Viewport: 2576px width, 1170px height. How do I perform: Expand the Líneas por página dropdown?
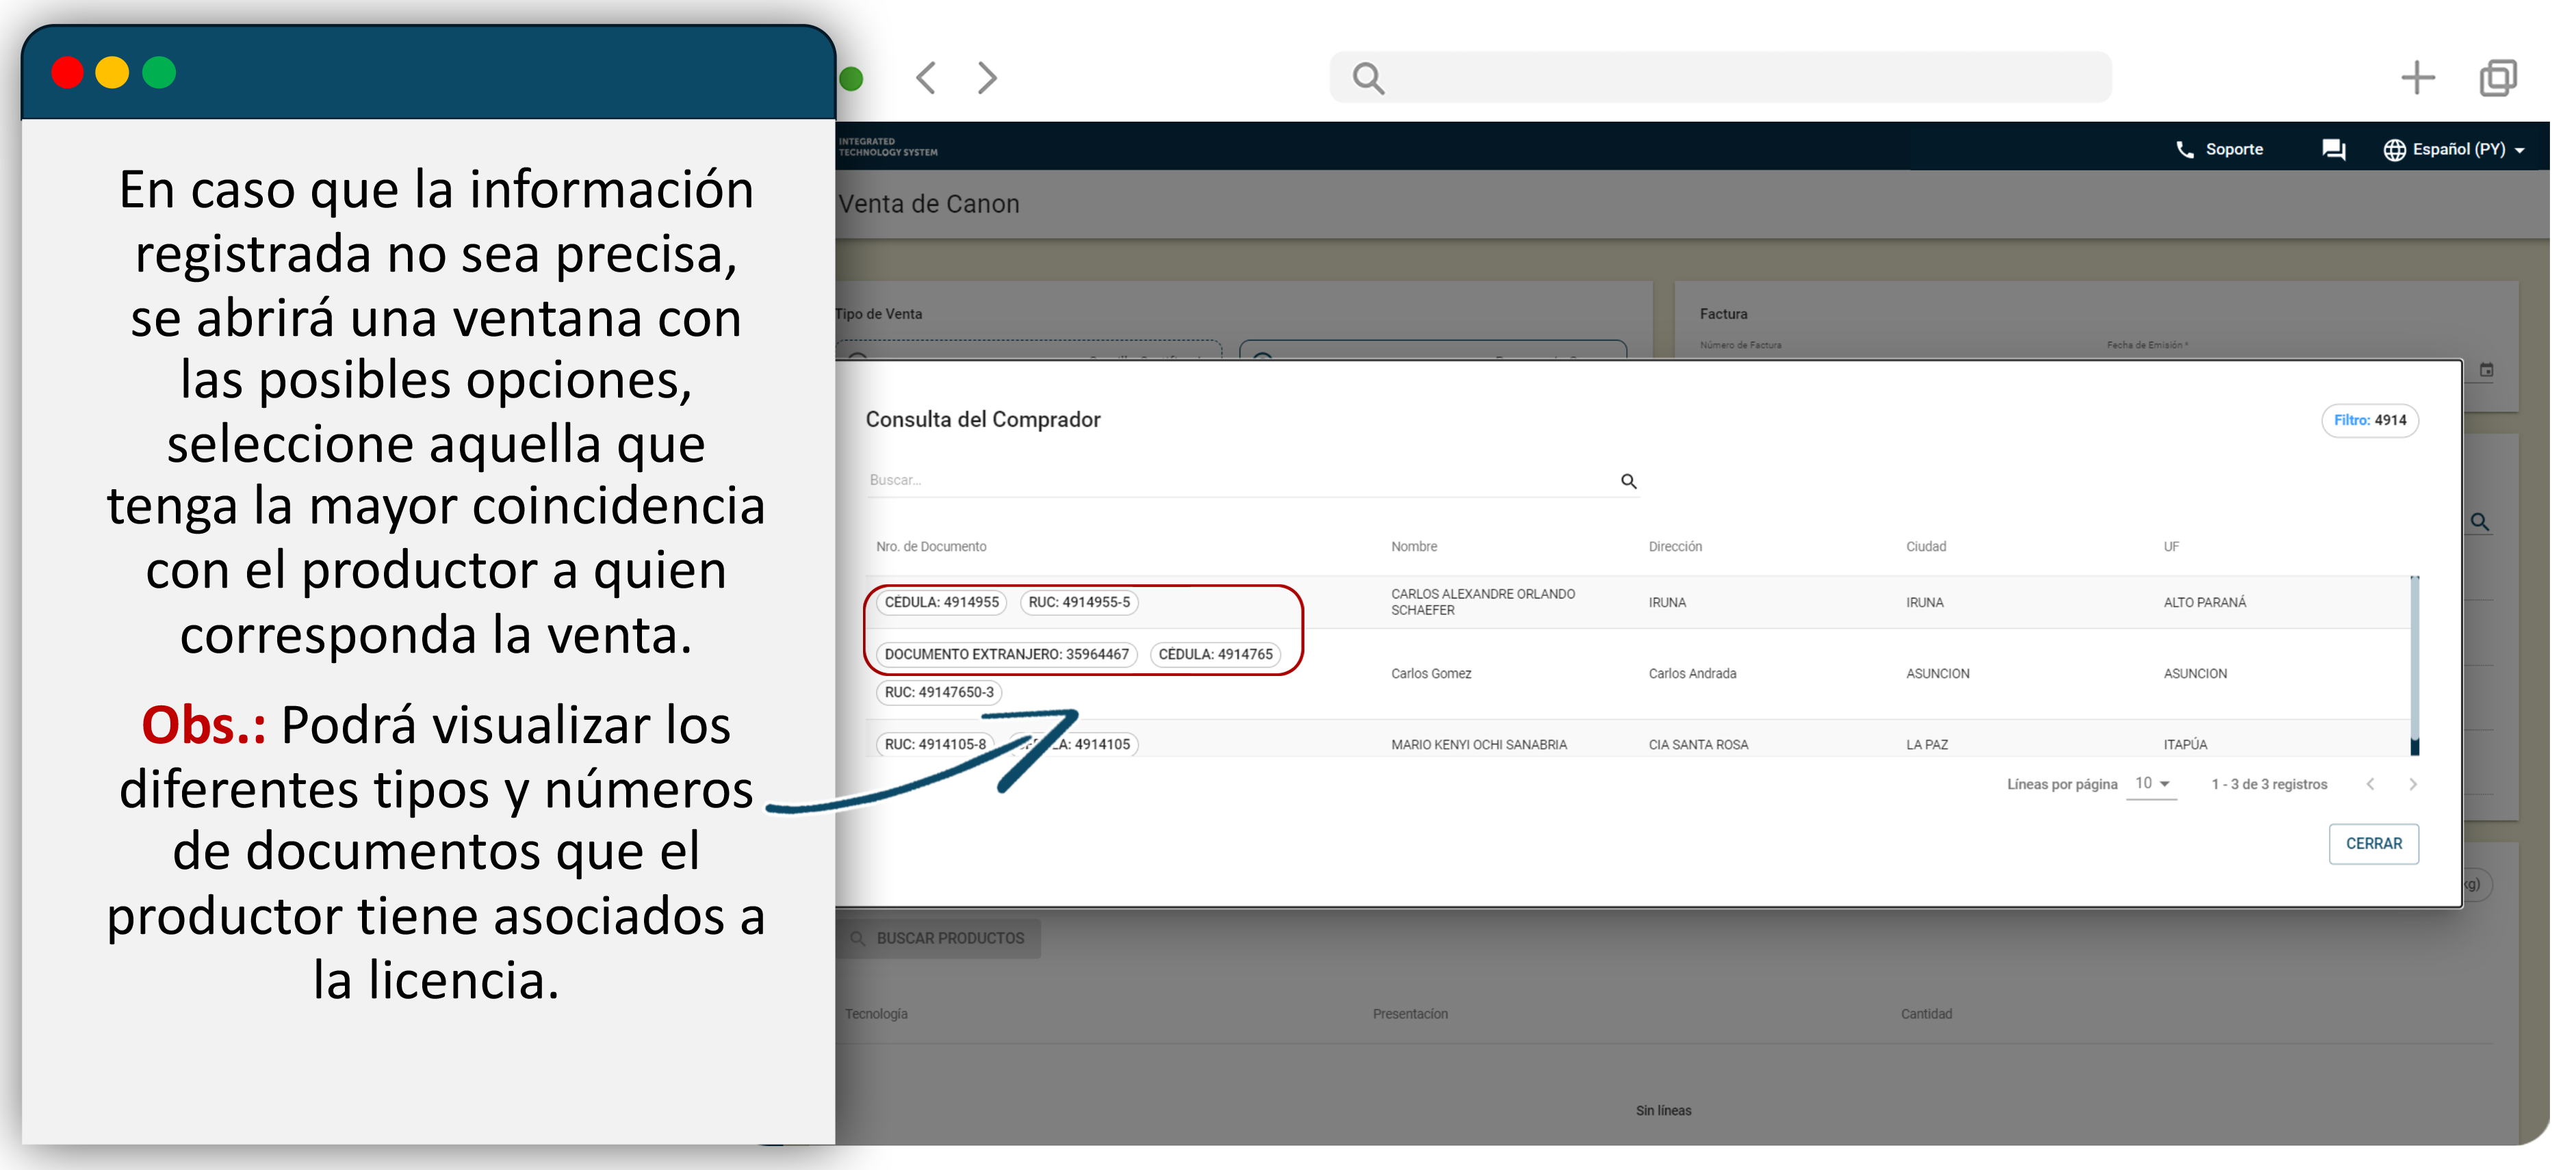(x=2151, y=784)
